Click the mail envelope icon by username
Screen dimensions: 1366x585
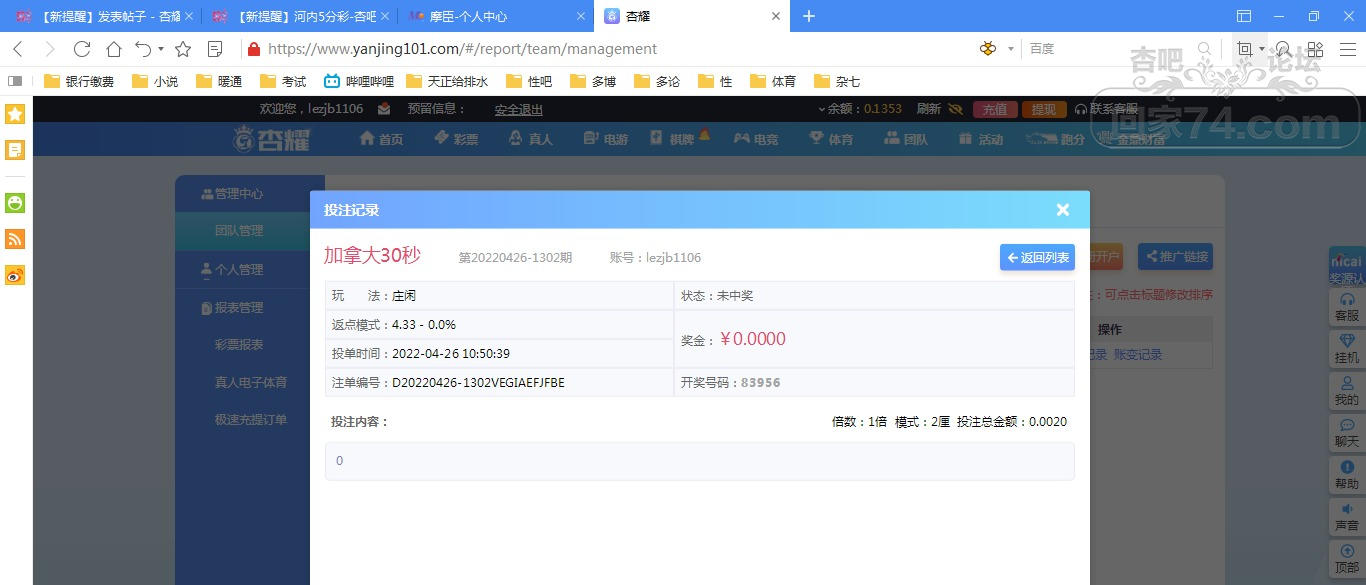pos(384,109)
